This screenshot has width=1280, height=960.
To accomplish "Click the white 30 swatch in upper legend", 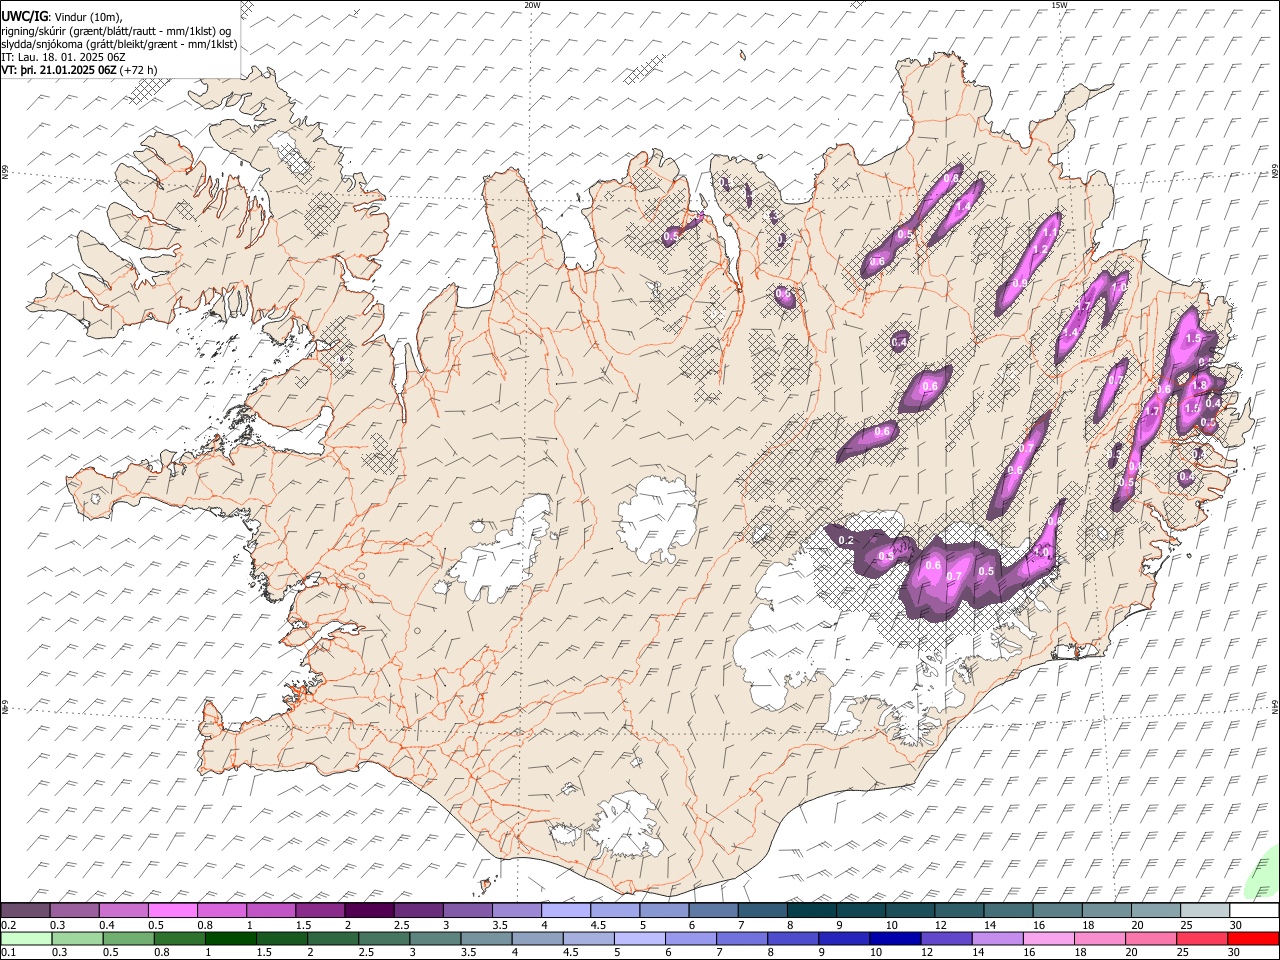I will [x=1254, y=911].
